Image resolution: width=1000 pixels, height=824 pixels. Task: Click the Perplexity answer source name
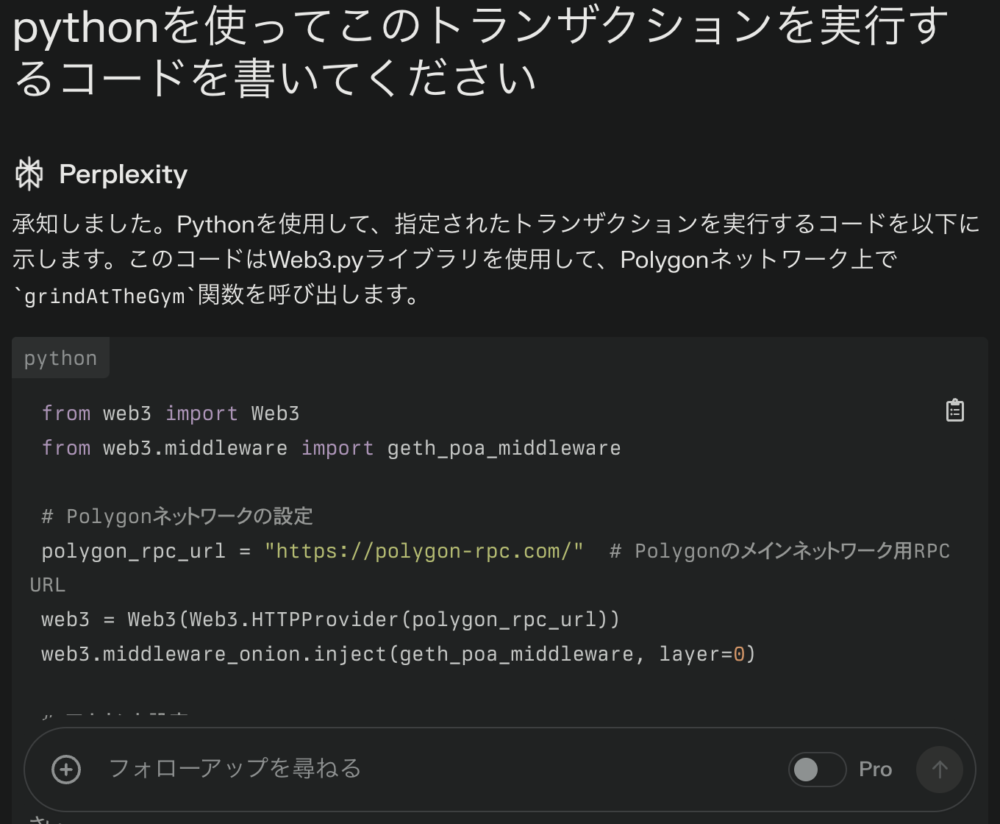click(x=123, y=174)
